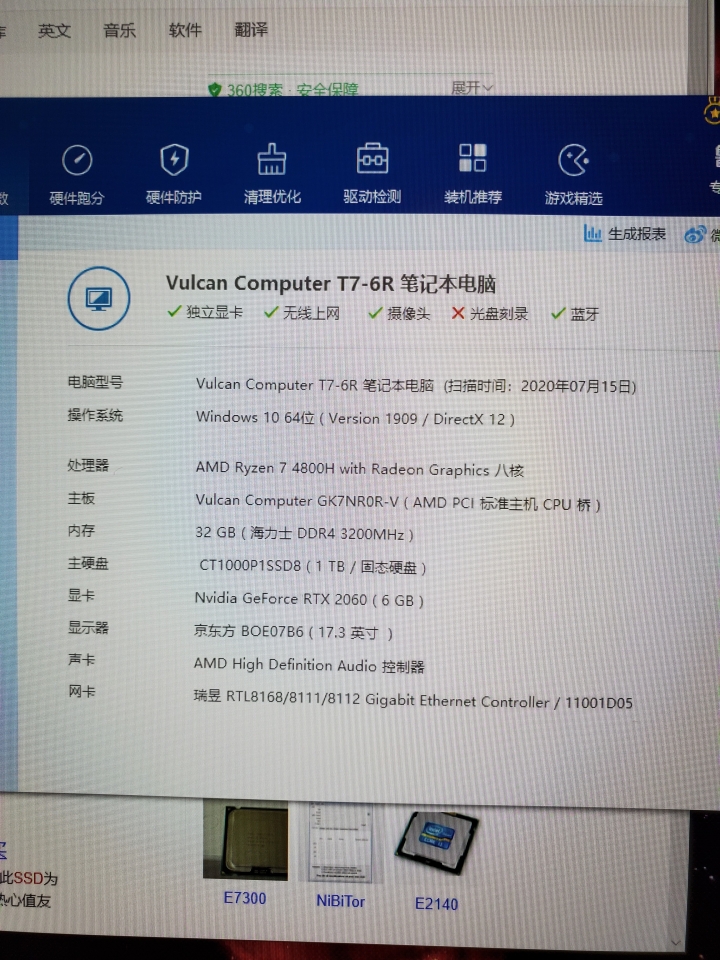Click CT1000P1SSD8 main disk value
720x960 pixels.
click(x=312, y=566)
